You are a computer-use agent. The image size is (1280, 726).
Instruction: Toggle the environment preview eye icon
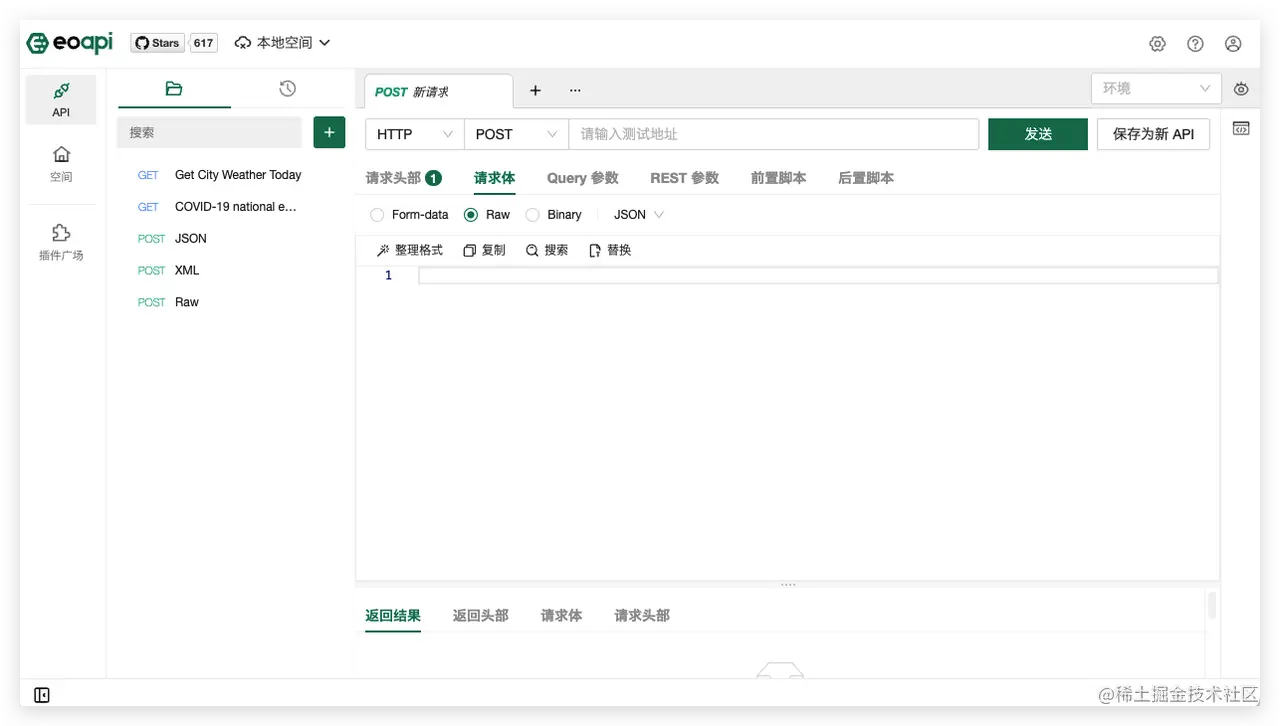(1241, 89)
